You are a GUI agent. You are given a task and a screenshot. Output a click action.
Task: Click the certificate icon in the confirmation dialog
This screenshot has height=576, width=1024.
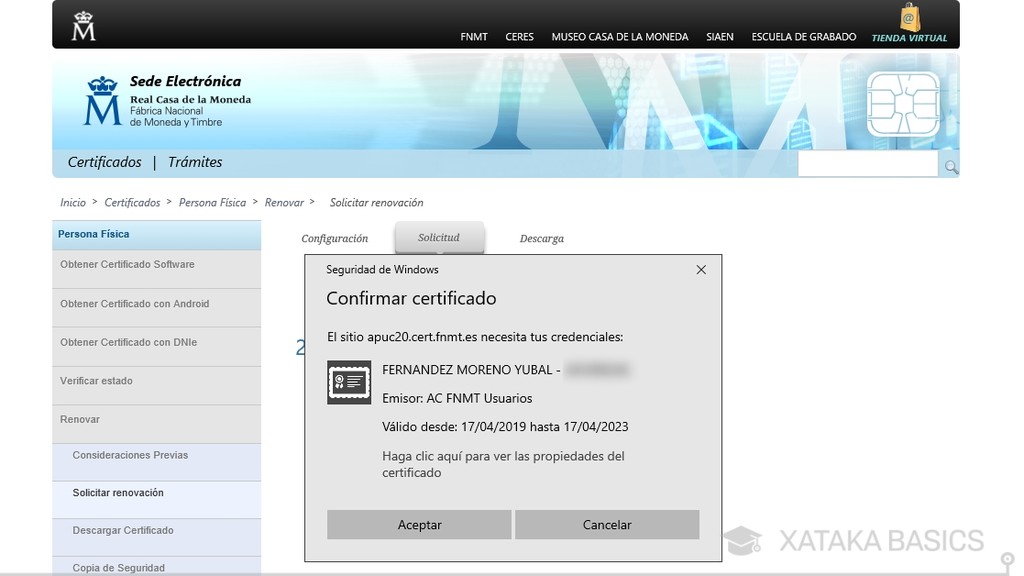click(x=348, y=382)
